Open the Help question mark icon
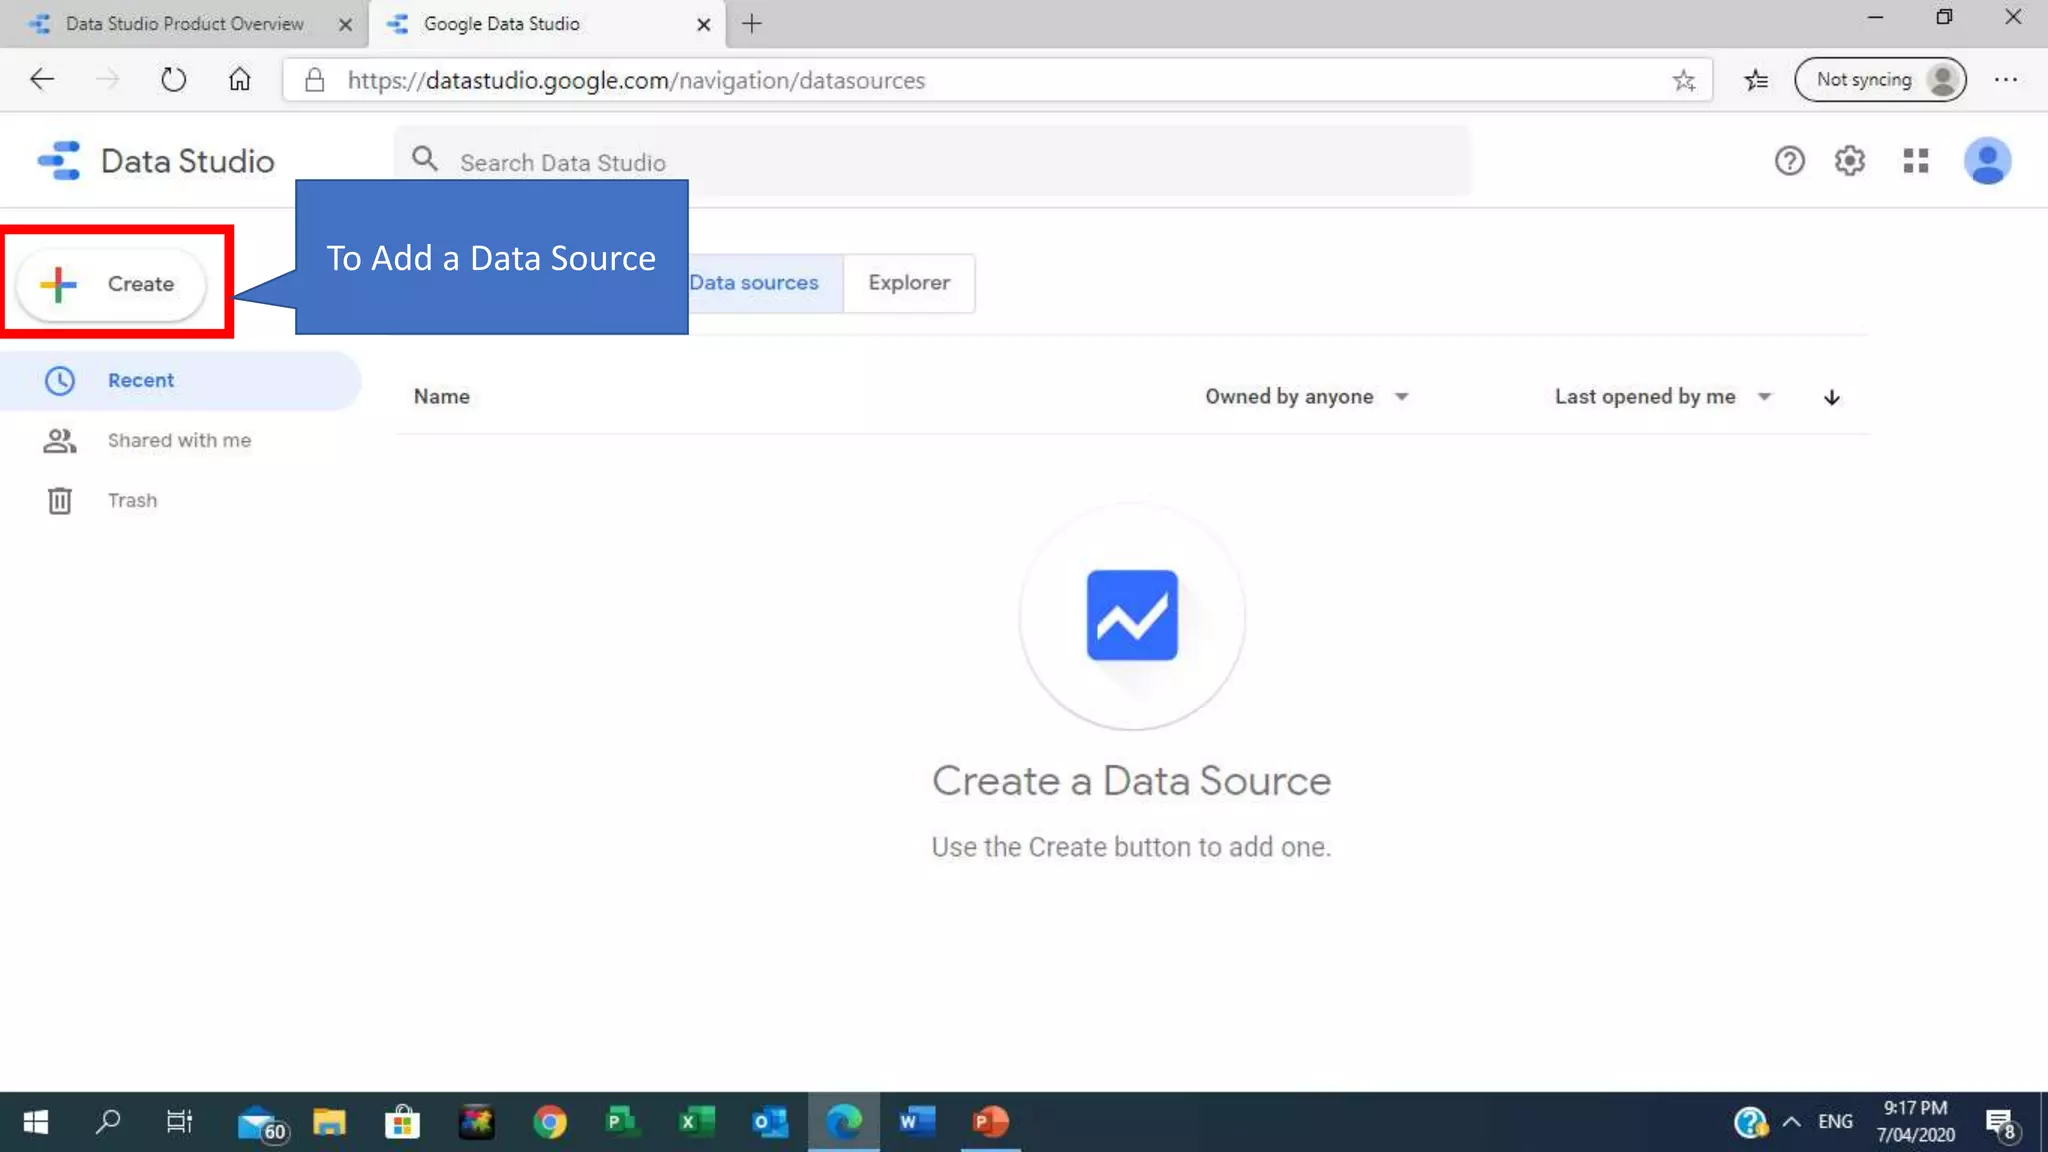 click(1789, 161)
